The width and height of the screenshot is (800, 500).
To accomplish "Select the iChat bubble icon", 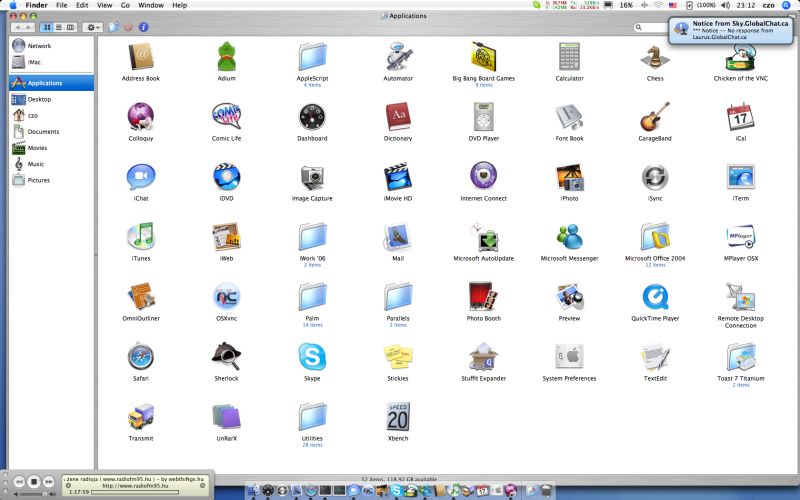I will 141,177.
